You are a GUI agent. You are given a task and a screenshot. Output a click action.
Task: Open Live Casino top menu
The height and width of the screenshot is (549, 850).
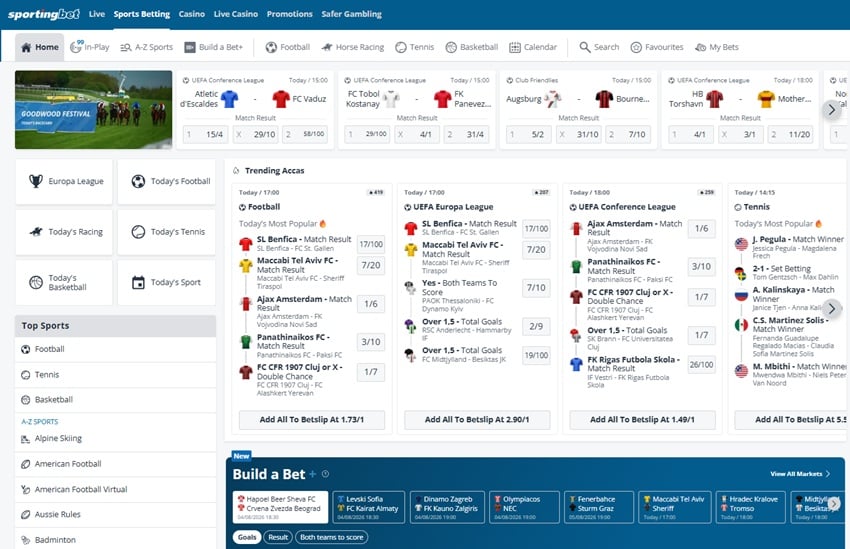pyautogui.click(x=236, y=14)
